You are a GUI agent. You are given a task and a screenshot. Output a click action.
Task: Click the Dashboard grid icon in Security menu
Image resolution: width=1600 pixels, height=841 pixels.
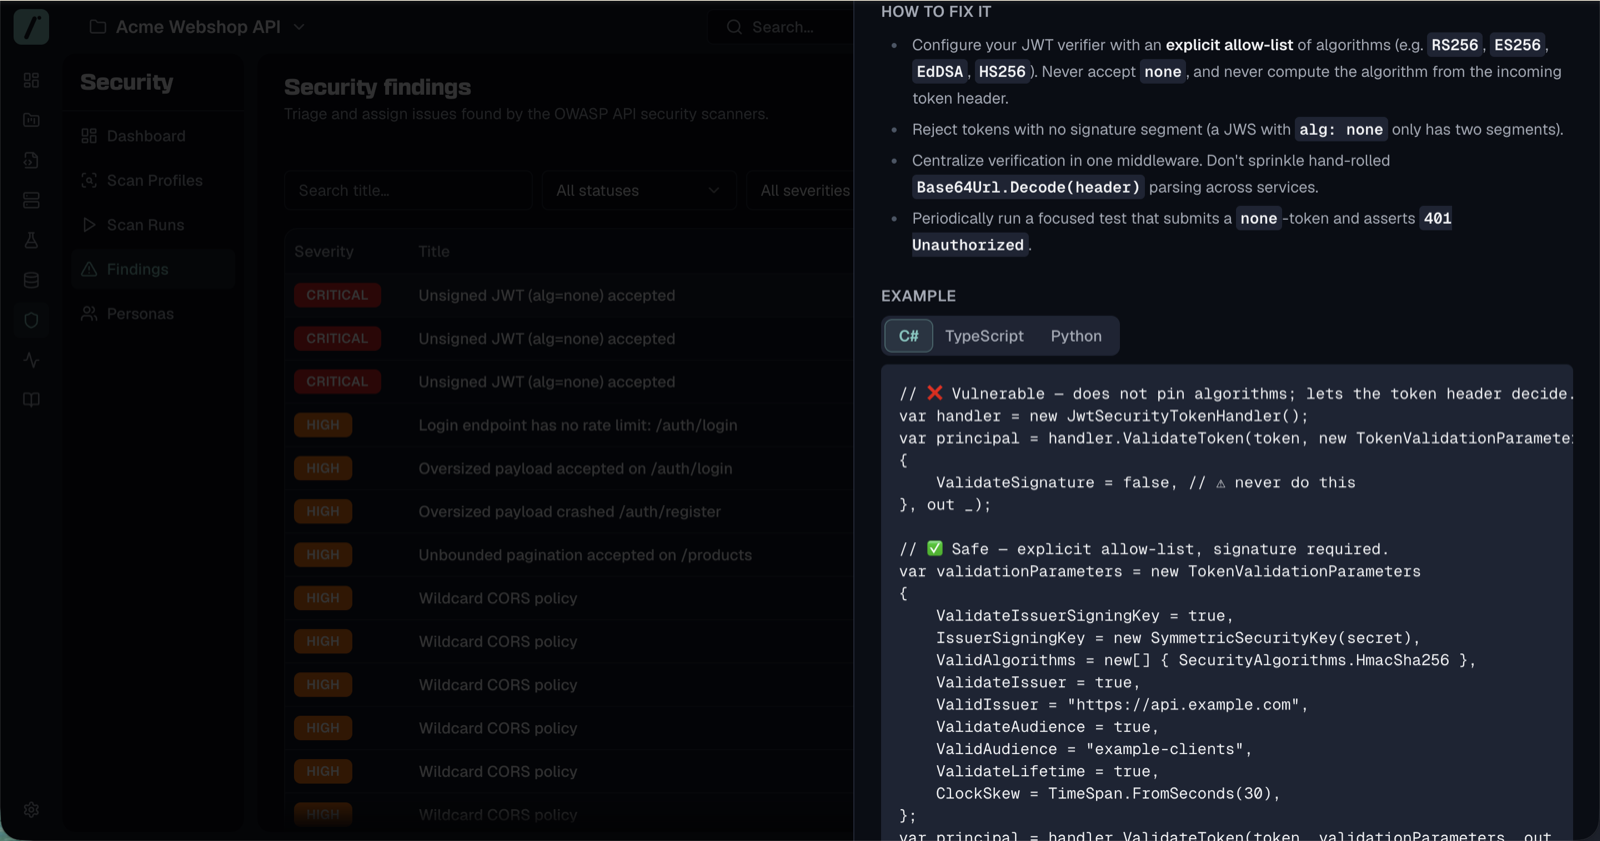click(89, 136)
